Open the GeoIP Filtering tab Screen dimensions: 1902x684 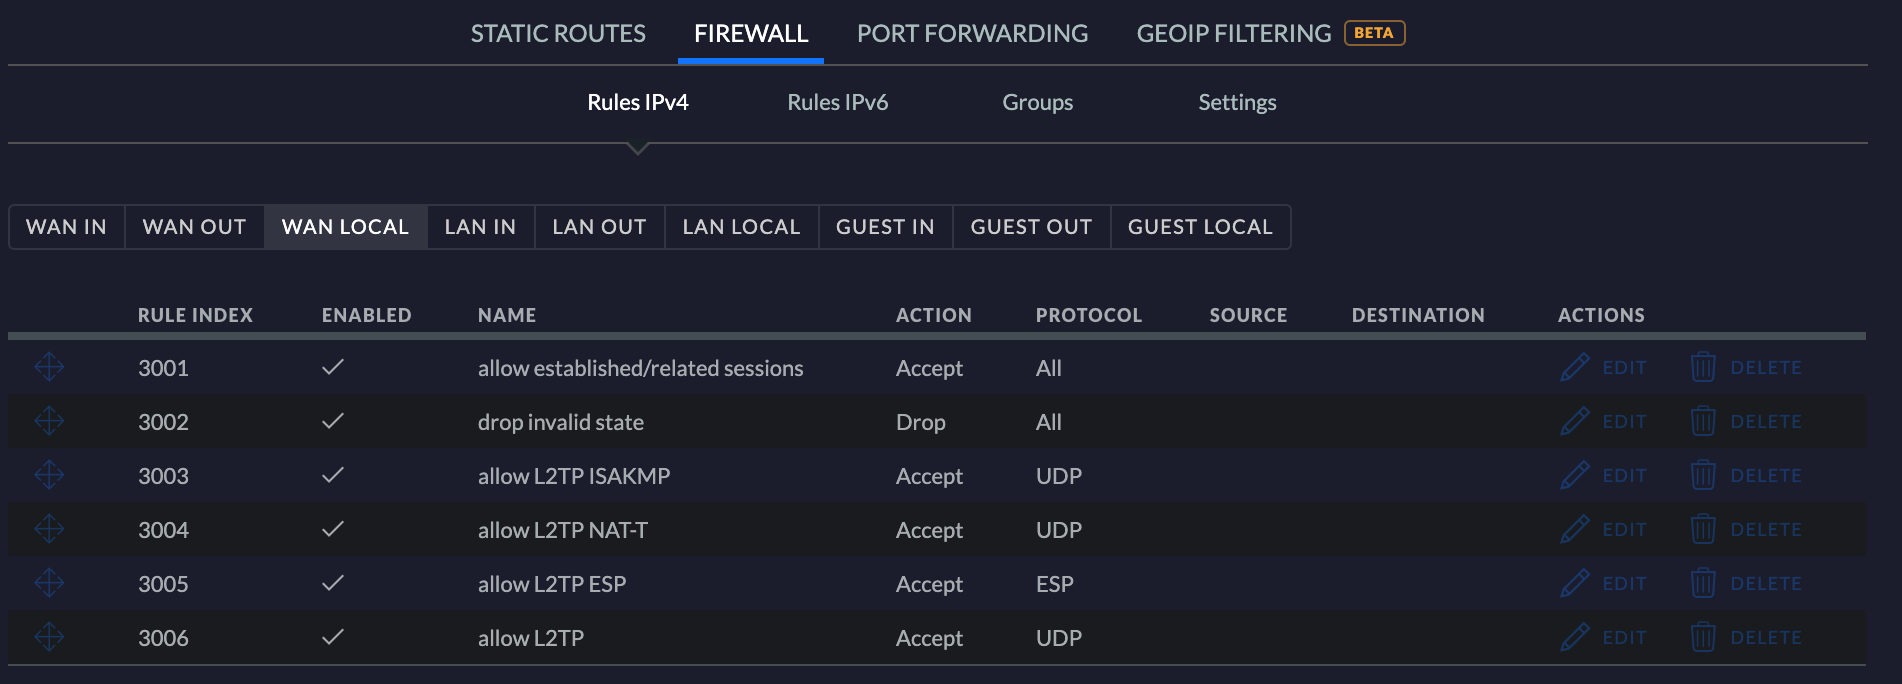point(1234,34)
